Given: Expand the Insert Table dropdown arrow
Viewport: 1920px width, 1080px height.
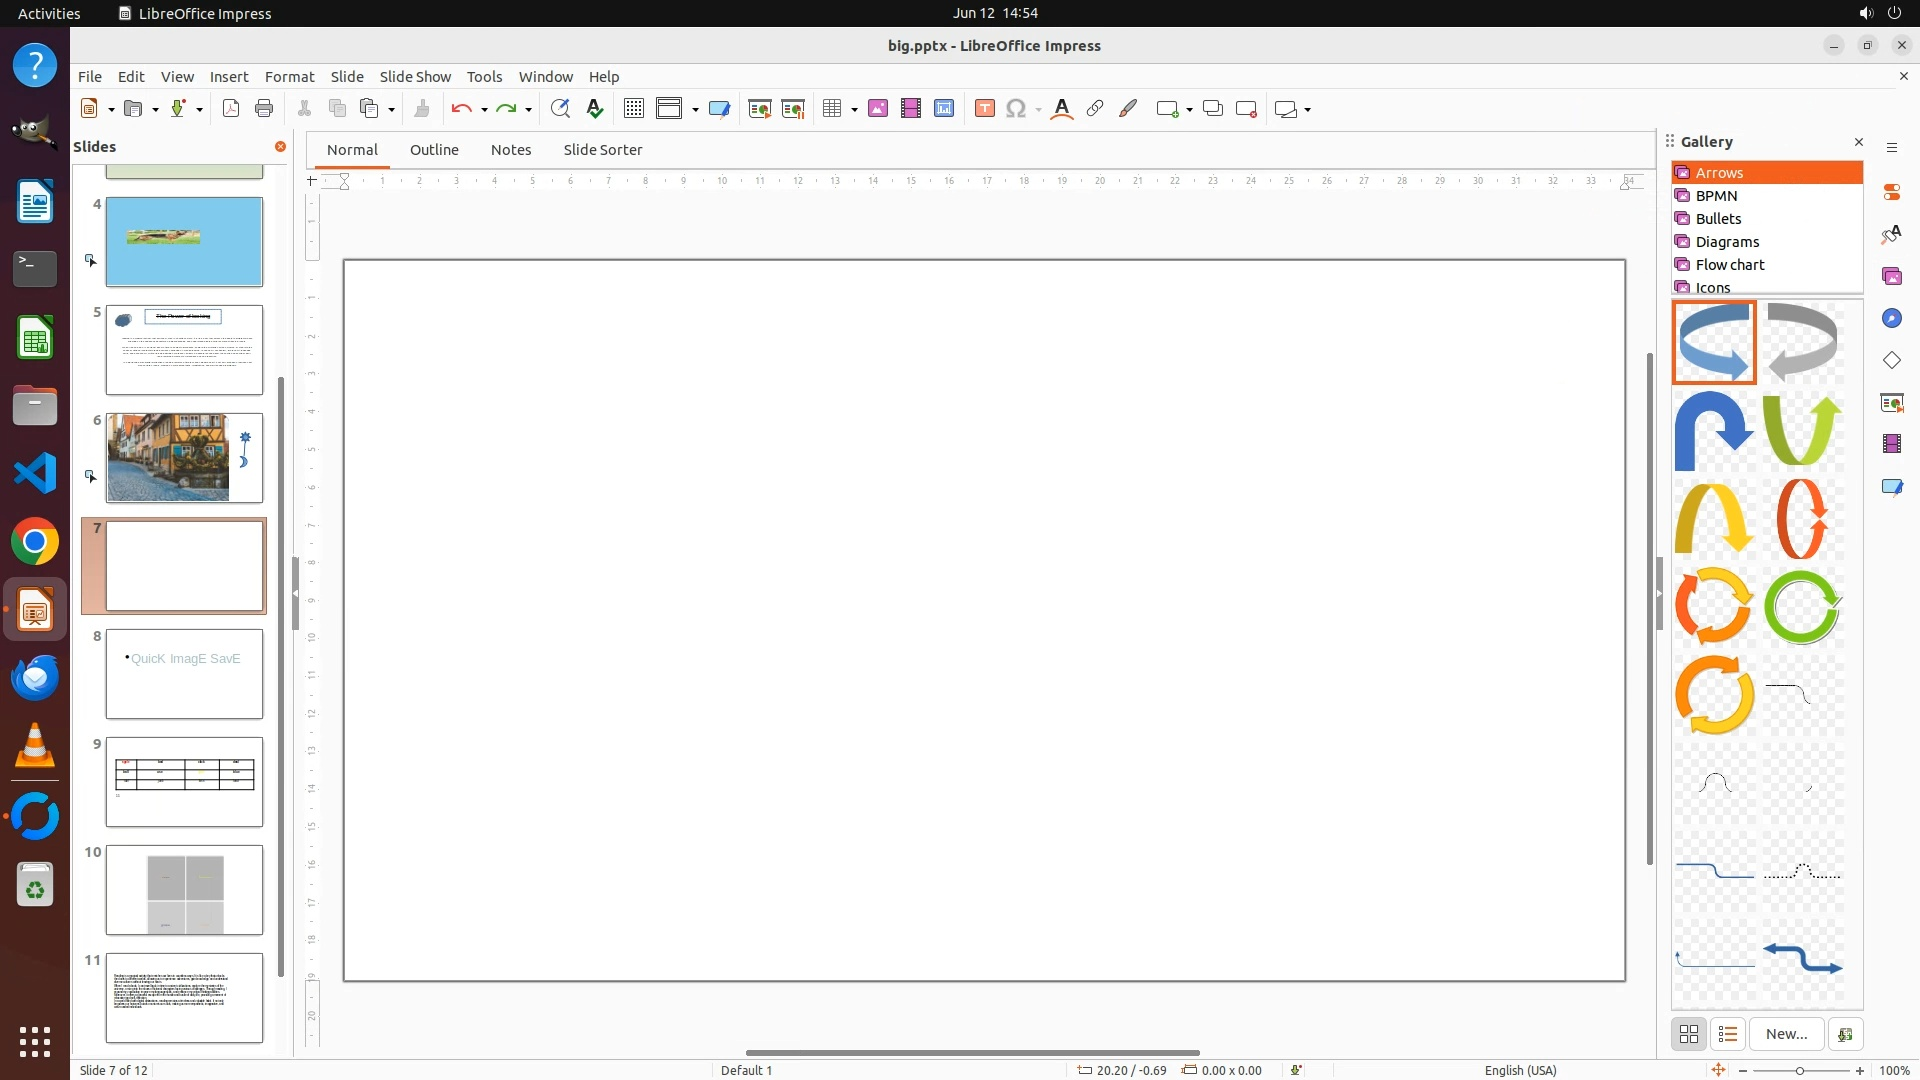Looking at the screenshot, I should (855, 110).
